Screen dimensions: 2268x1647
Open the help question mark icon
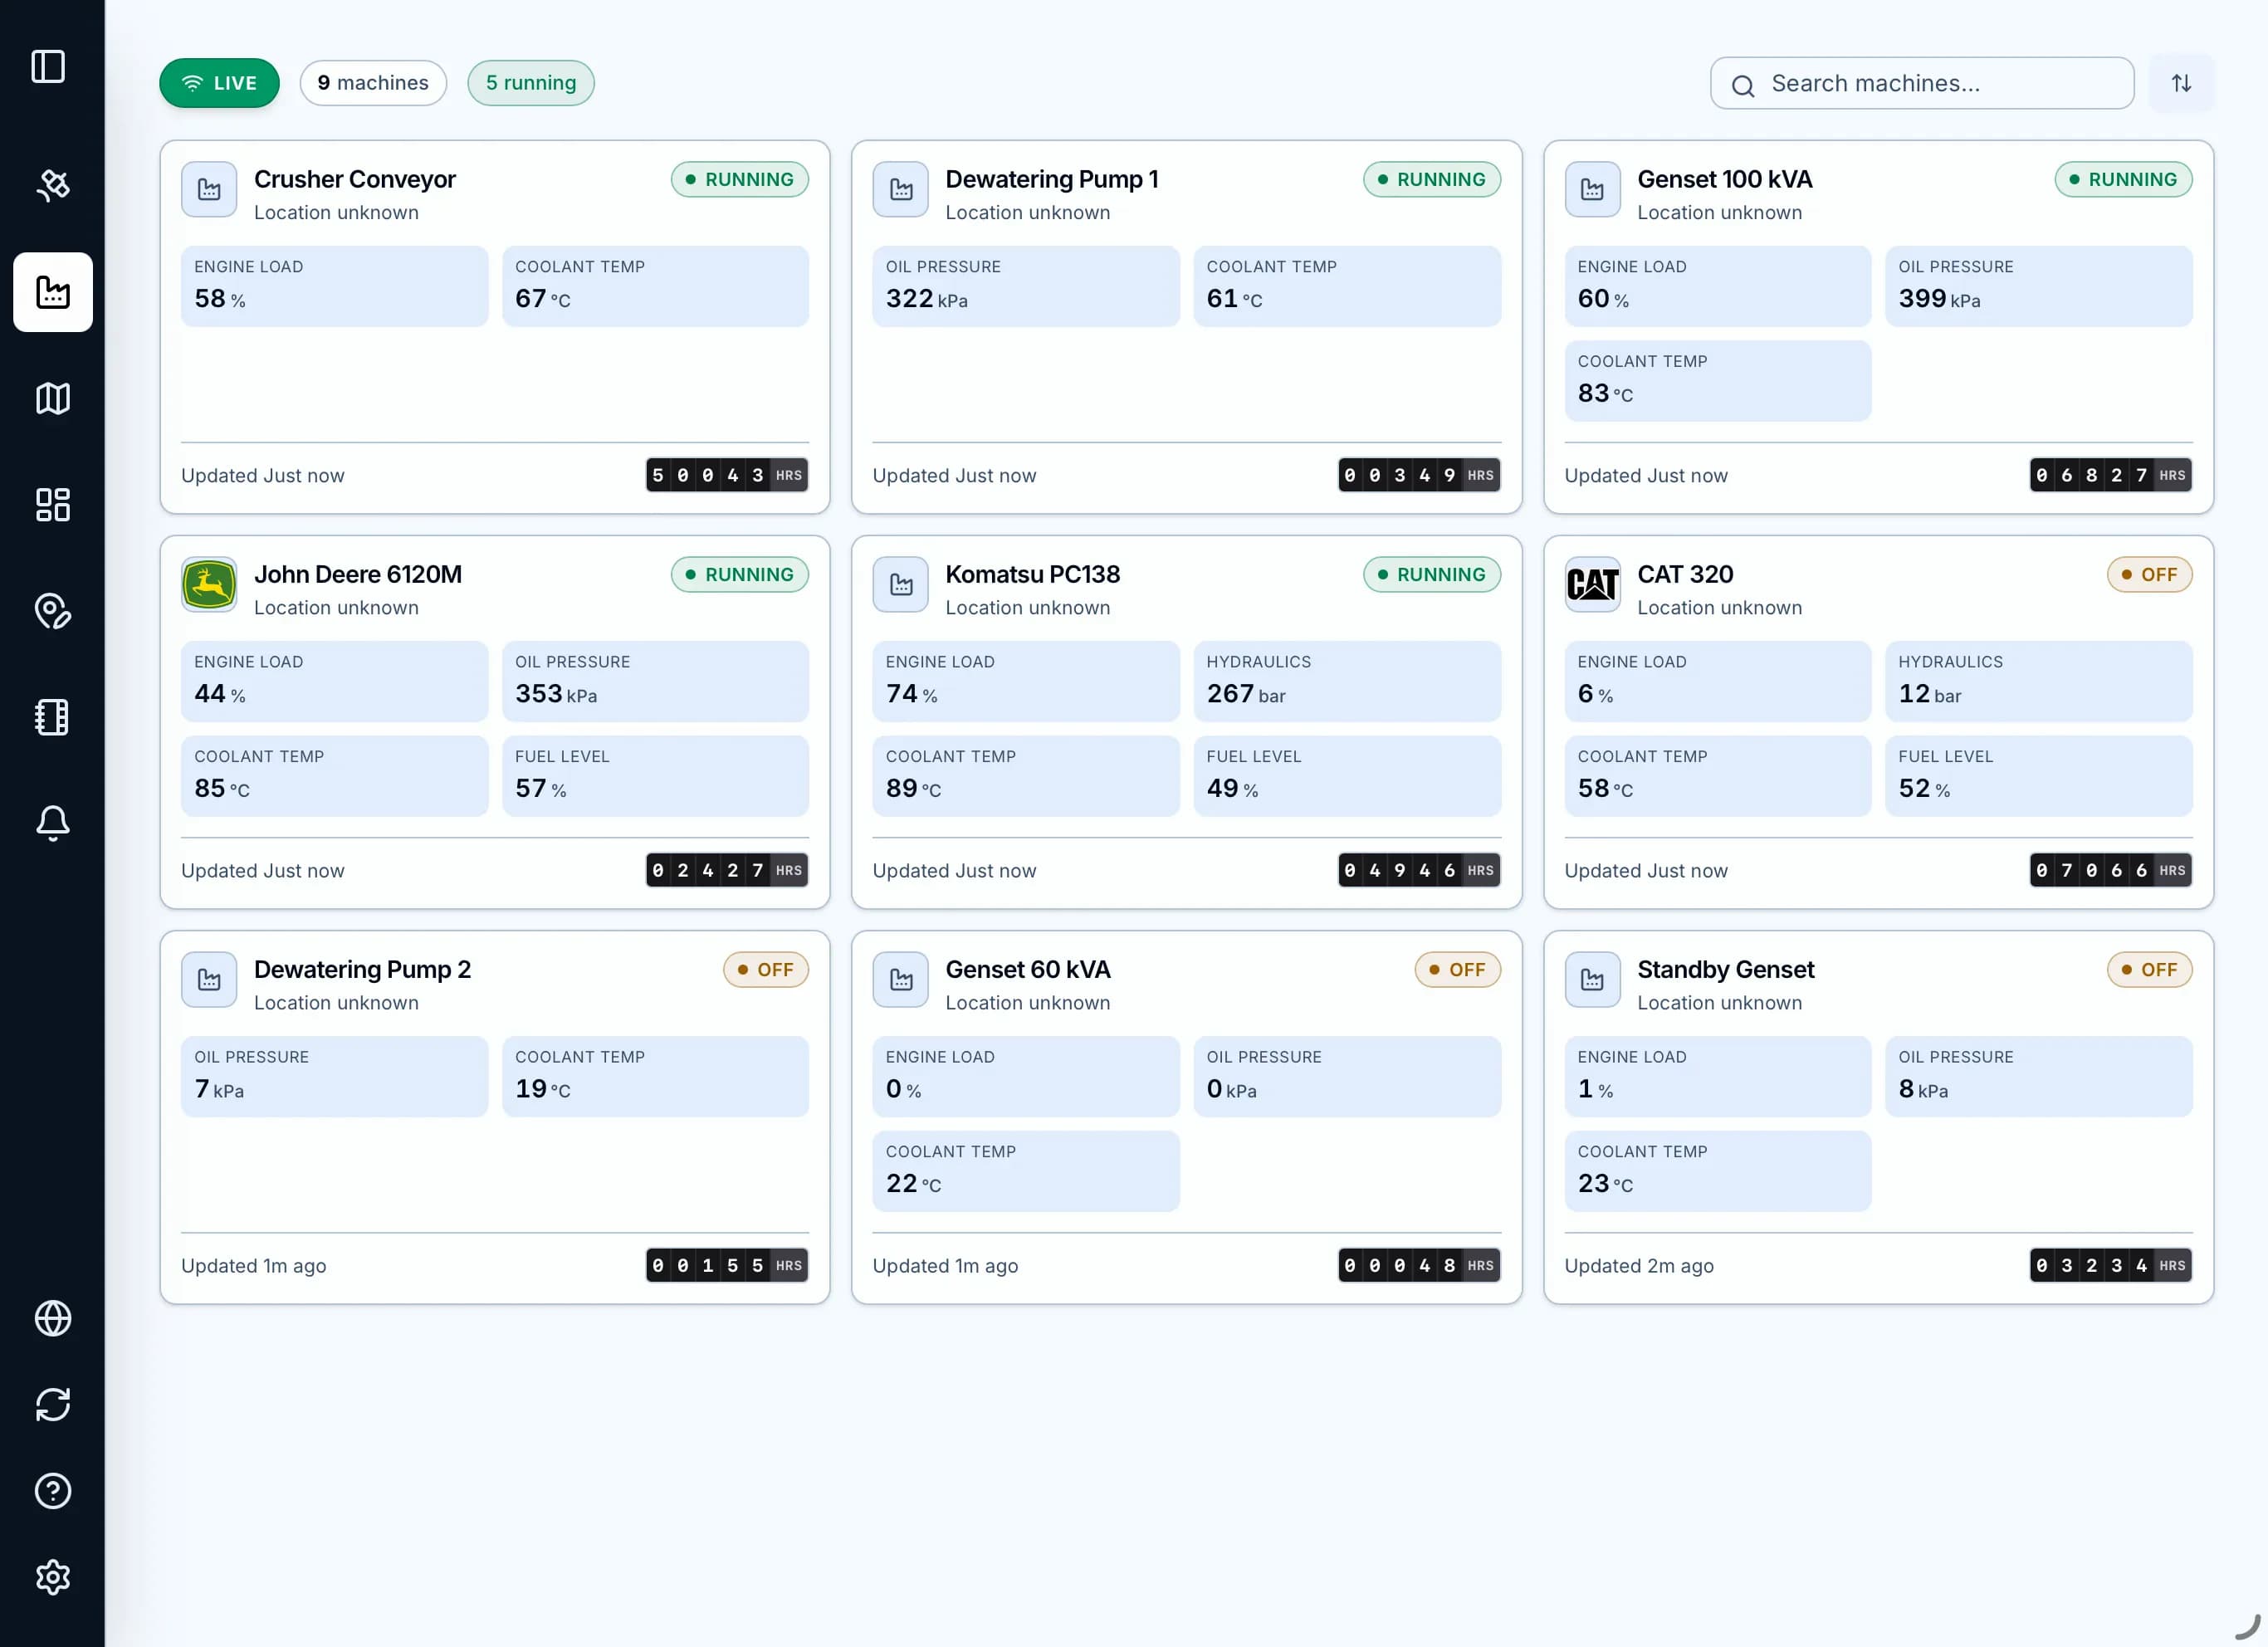point(53,1490)
